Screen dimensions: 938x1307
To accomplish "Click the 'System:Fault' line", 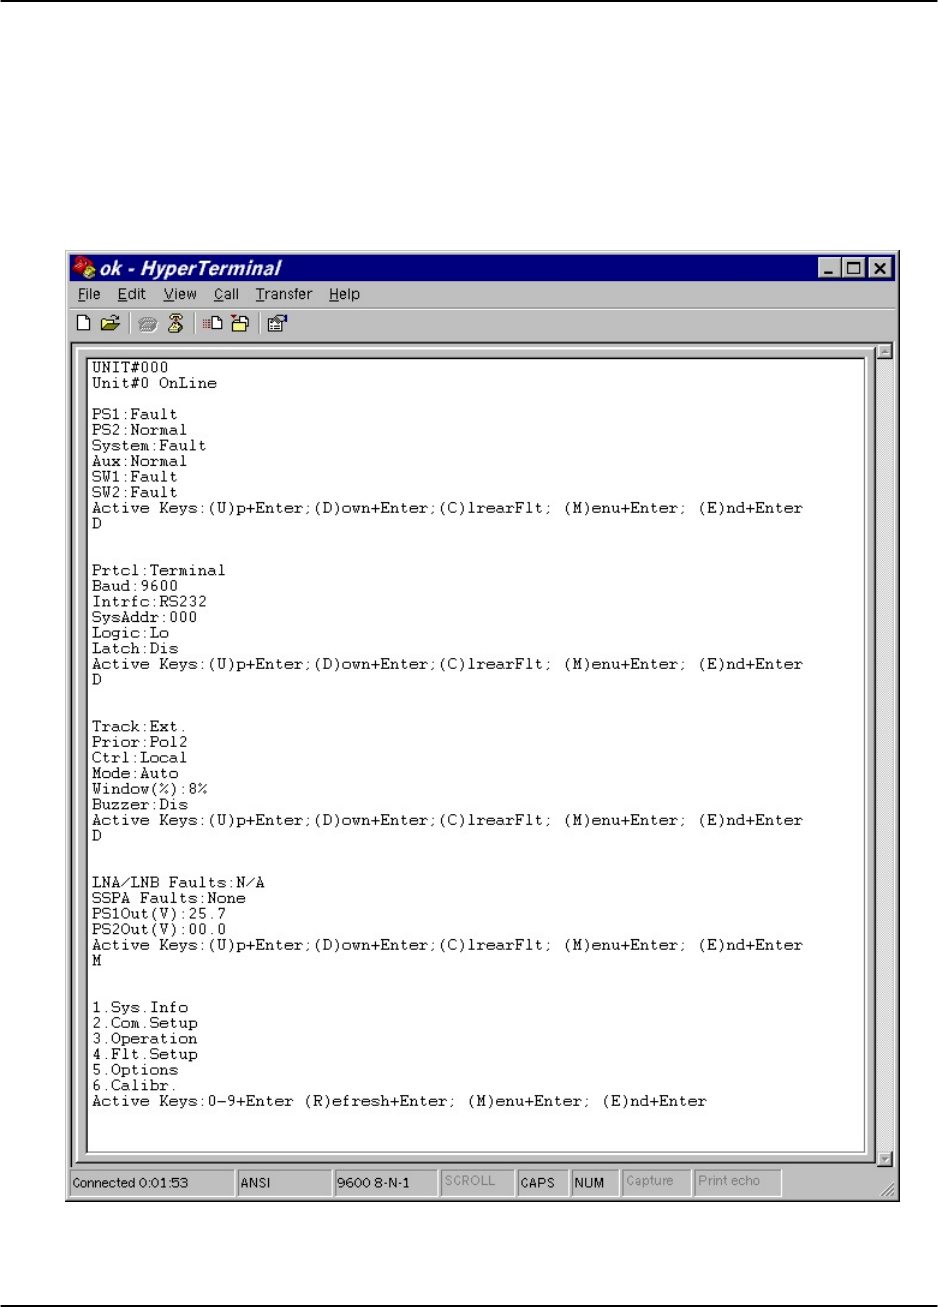I will pyautogui.click(x=149, y=445).
